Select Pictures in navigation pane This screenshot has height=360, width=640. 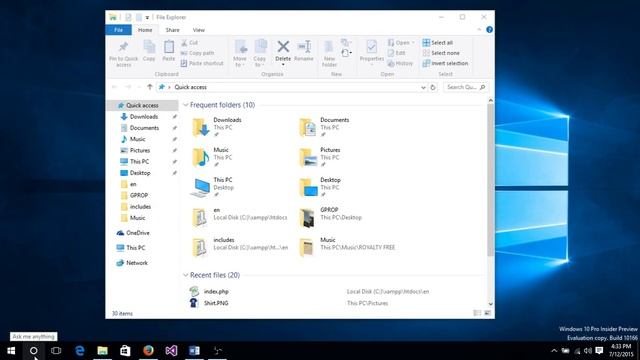click(140, 150)
